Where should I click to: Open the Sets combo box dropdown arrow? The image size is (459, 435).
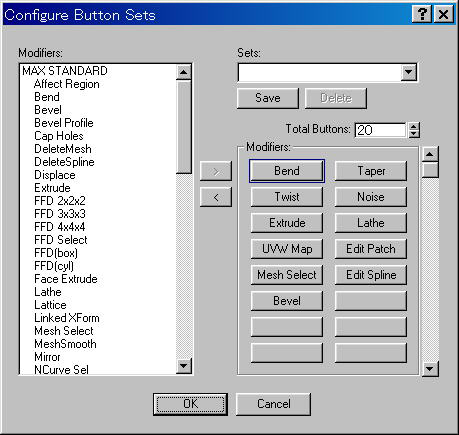tap(409, 72)
